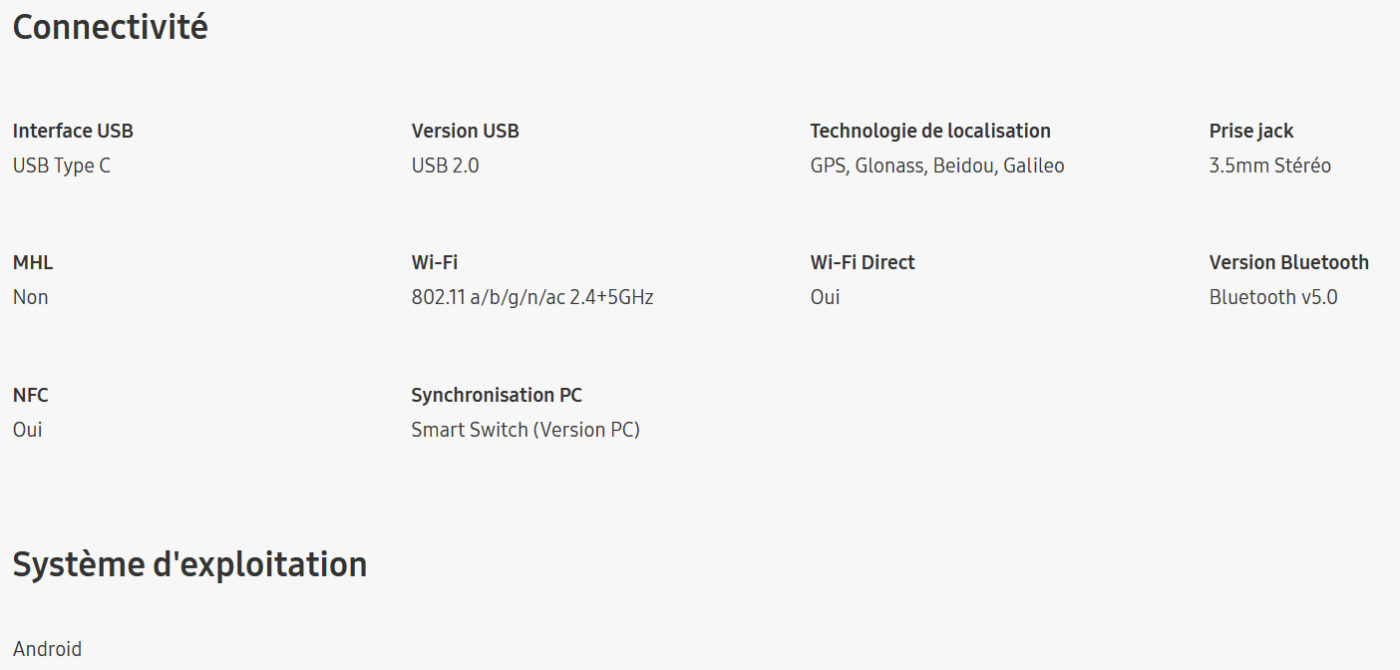This screenshot has height=670, width=1400.
Task: Select the 3.5mm Stéréo value
Action: point(1270,166)
